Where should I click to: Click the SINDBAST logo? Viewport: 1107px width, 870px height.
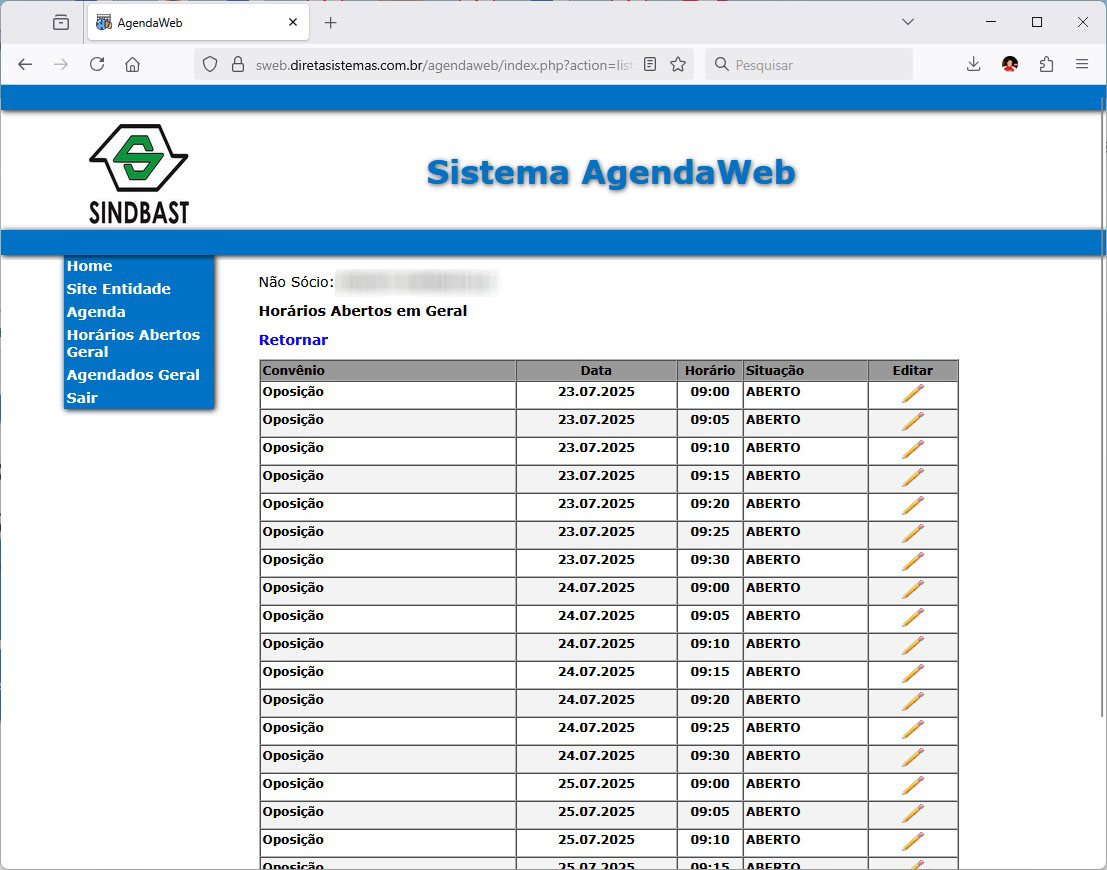point(139,173)
